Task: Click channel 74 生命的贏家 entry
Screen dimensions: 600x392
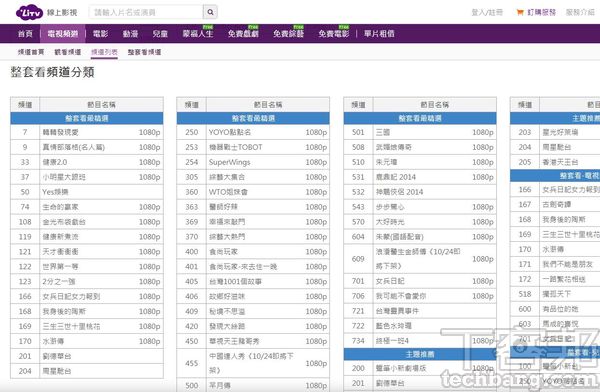Action: (87, 207)
